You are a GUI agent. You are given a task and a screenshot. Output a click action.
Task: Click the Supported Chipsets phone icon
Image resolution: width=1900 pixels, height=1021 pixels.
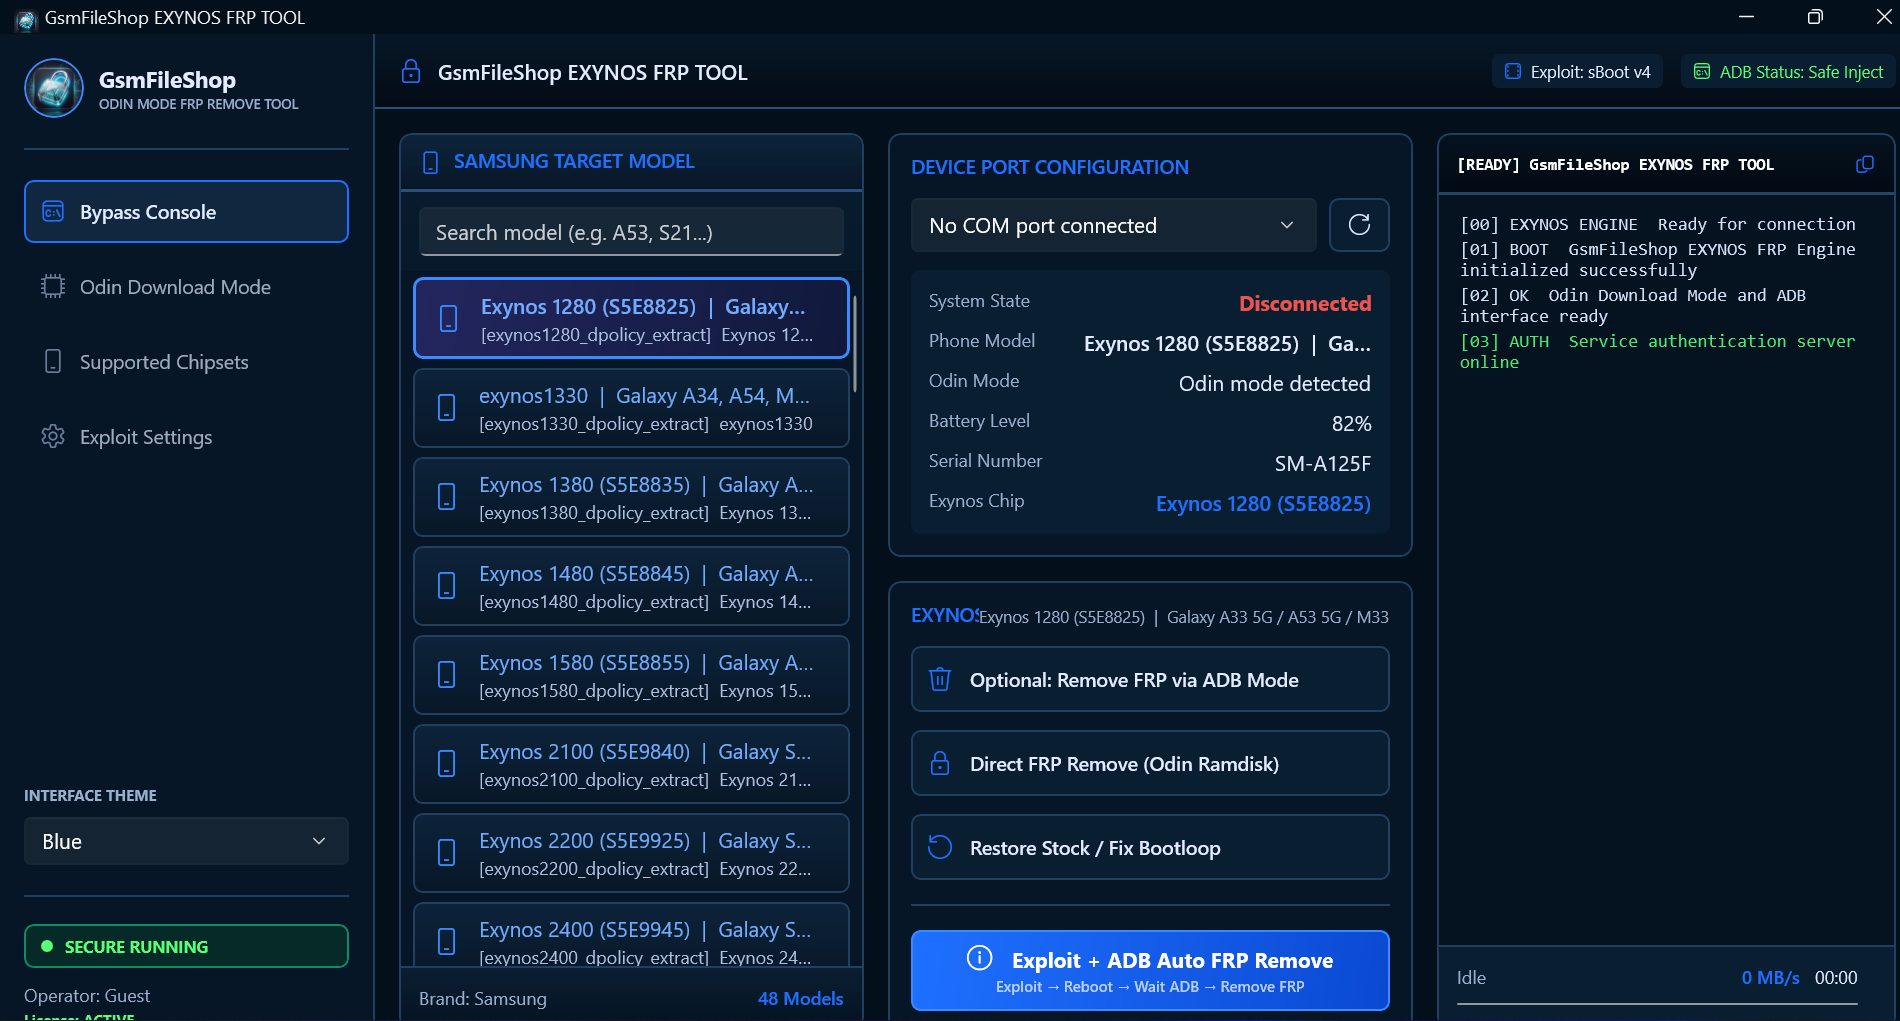pyautogui.click(x=53, y=362)
